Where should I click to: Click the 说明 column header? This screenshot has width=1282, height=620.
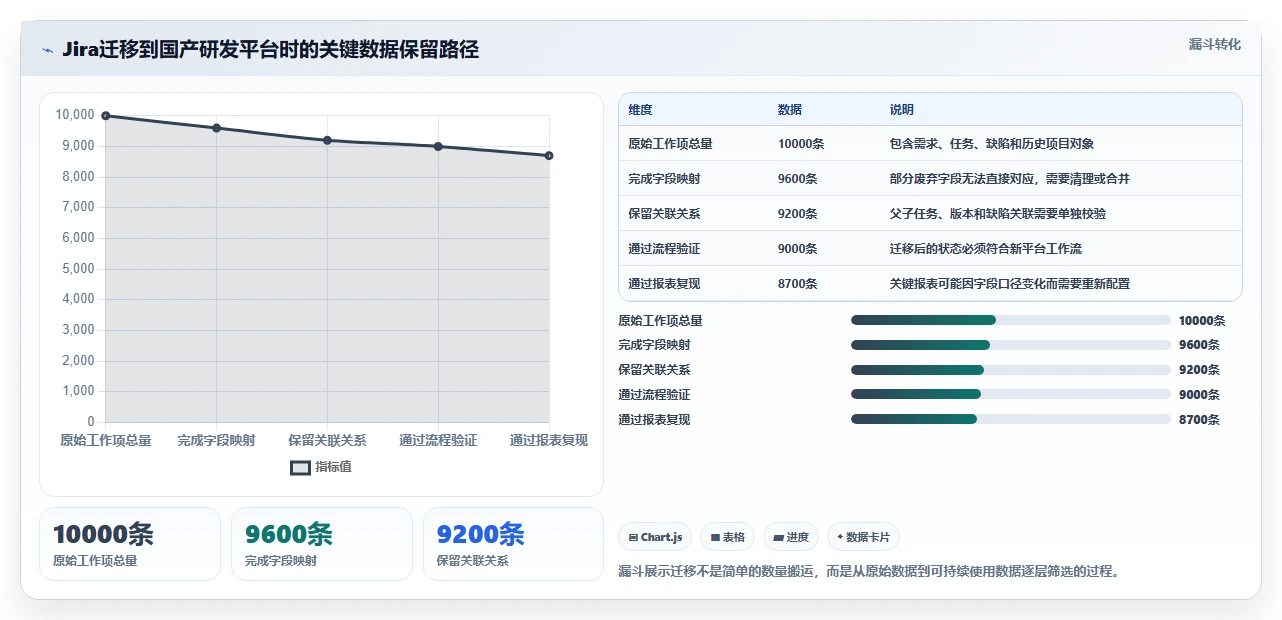[901, 110]
